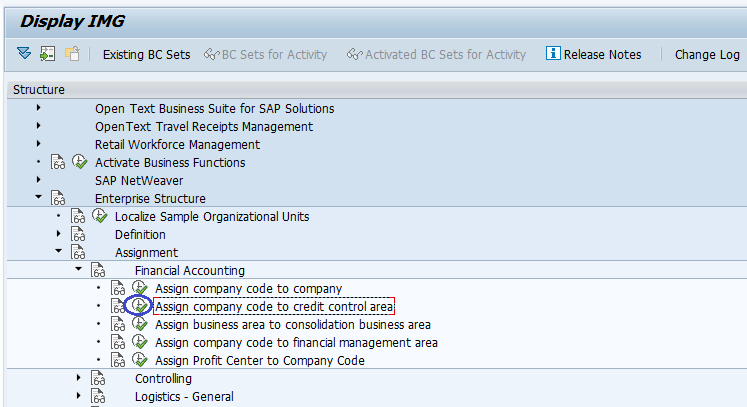Select 'Assign company code to financial management area' text

296,343
